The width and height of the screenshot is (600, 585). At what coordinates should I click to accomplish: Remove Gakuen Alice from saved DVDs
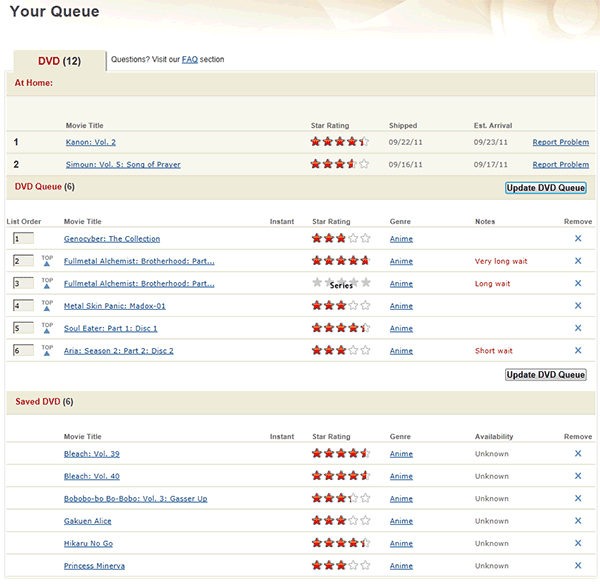(x=578, y=521)
